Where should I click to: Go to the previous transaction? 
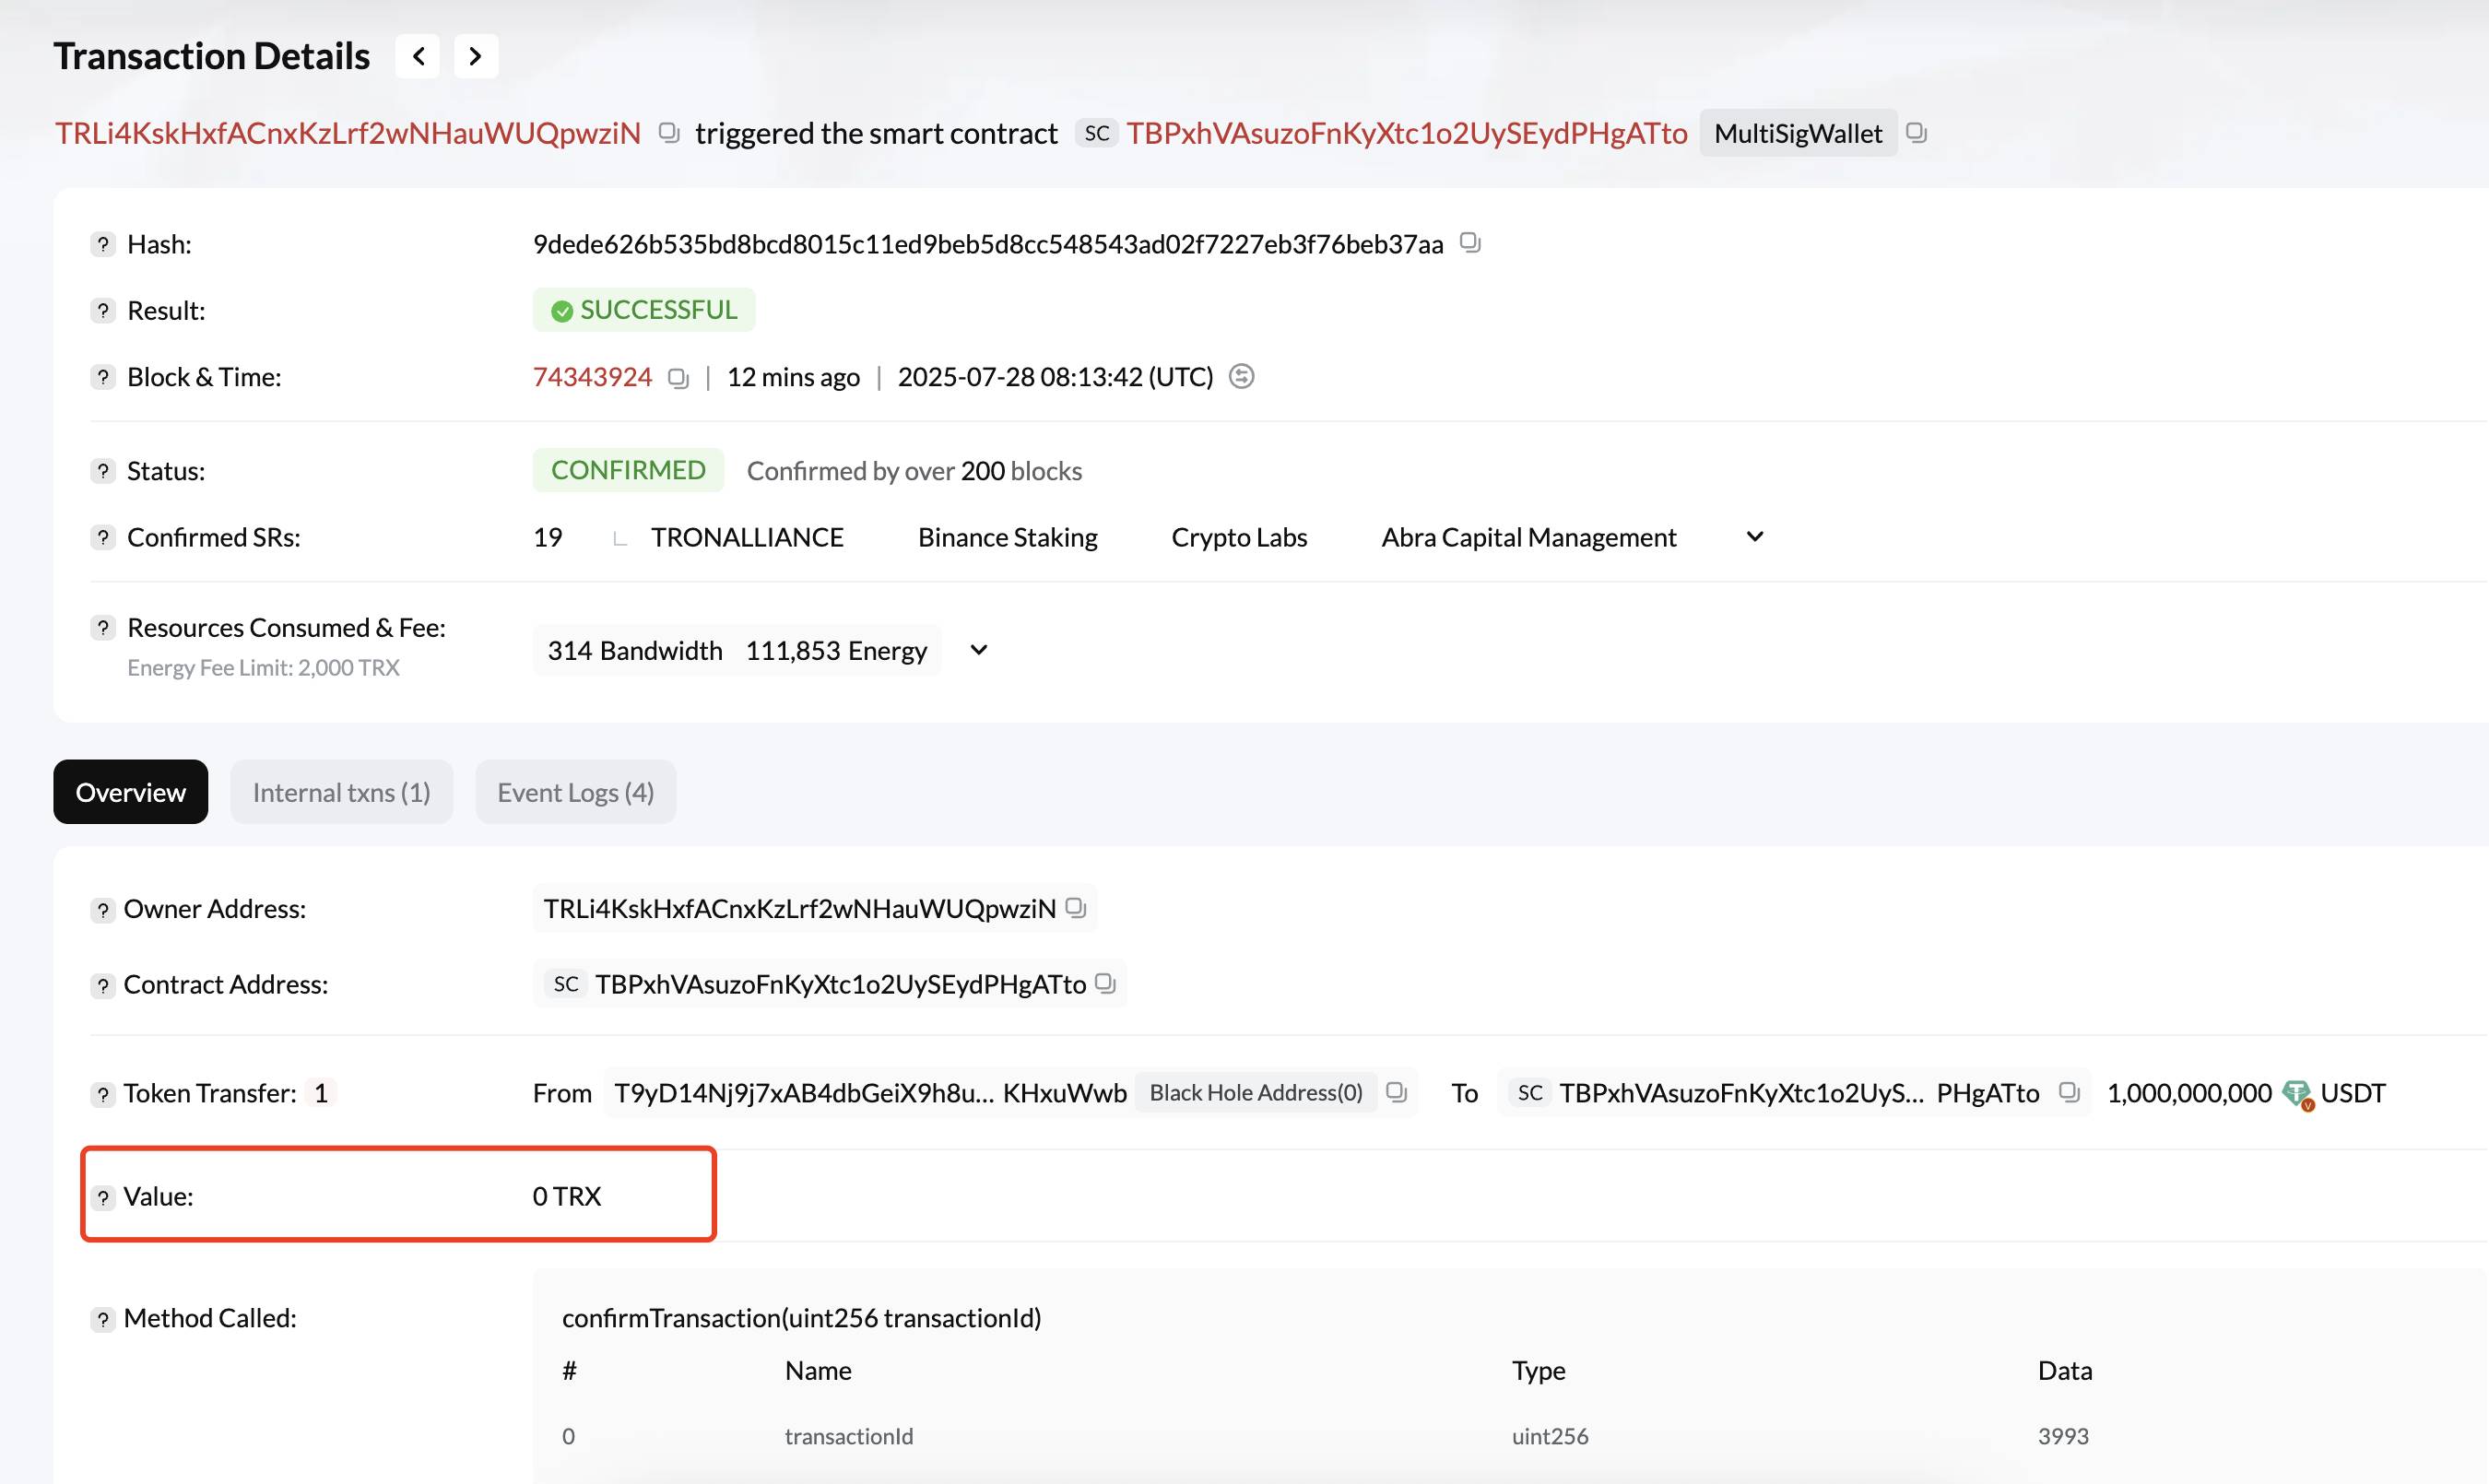point(418,56)
